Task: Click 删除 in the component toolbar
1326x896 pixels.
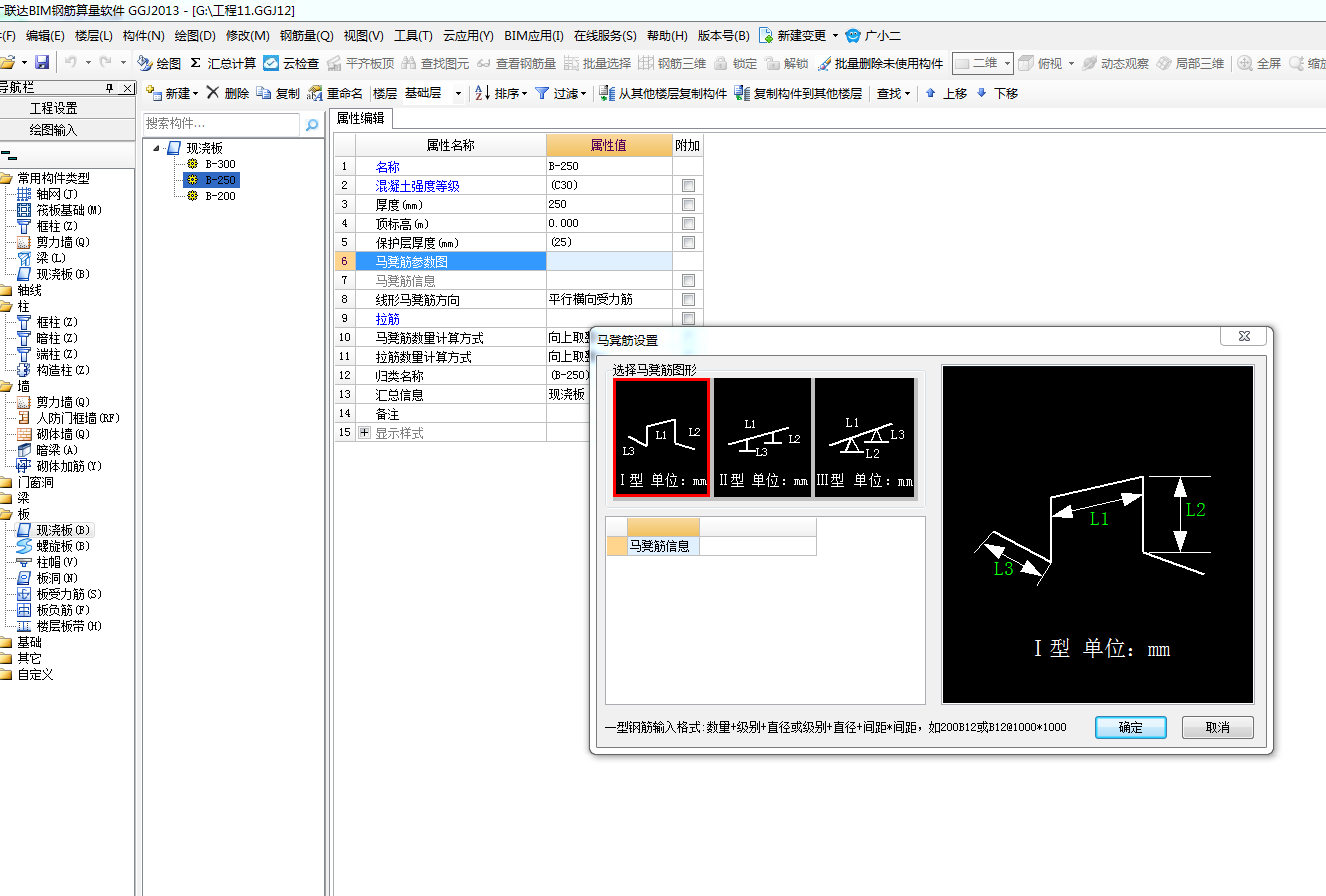Action: pos(227,93)
